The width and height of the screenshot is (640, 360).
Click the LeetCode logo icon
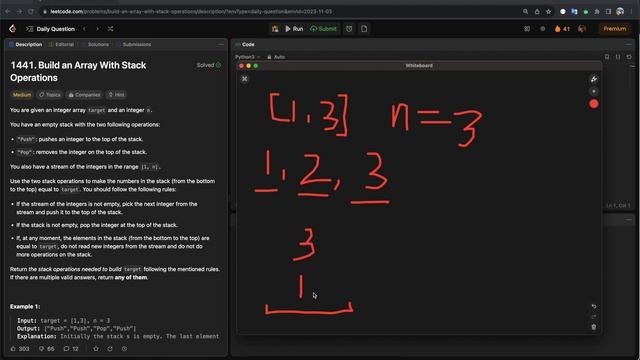coord(12,29)
